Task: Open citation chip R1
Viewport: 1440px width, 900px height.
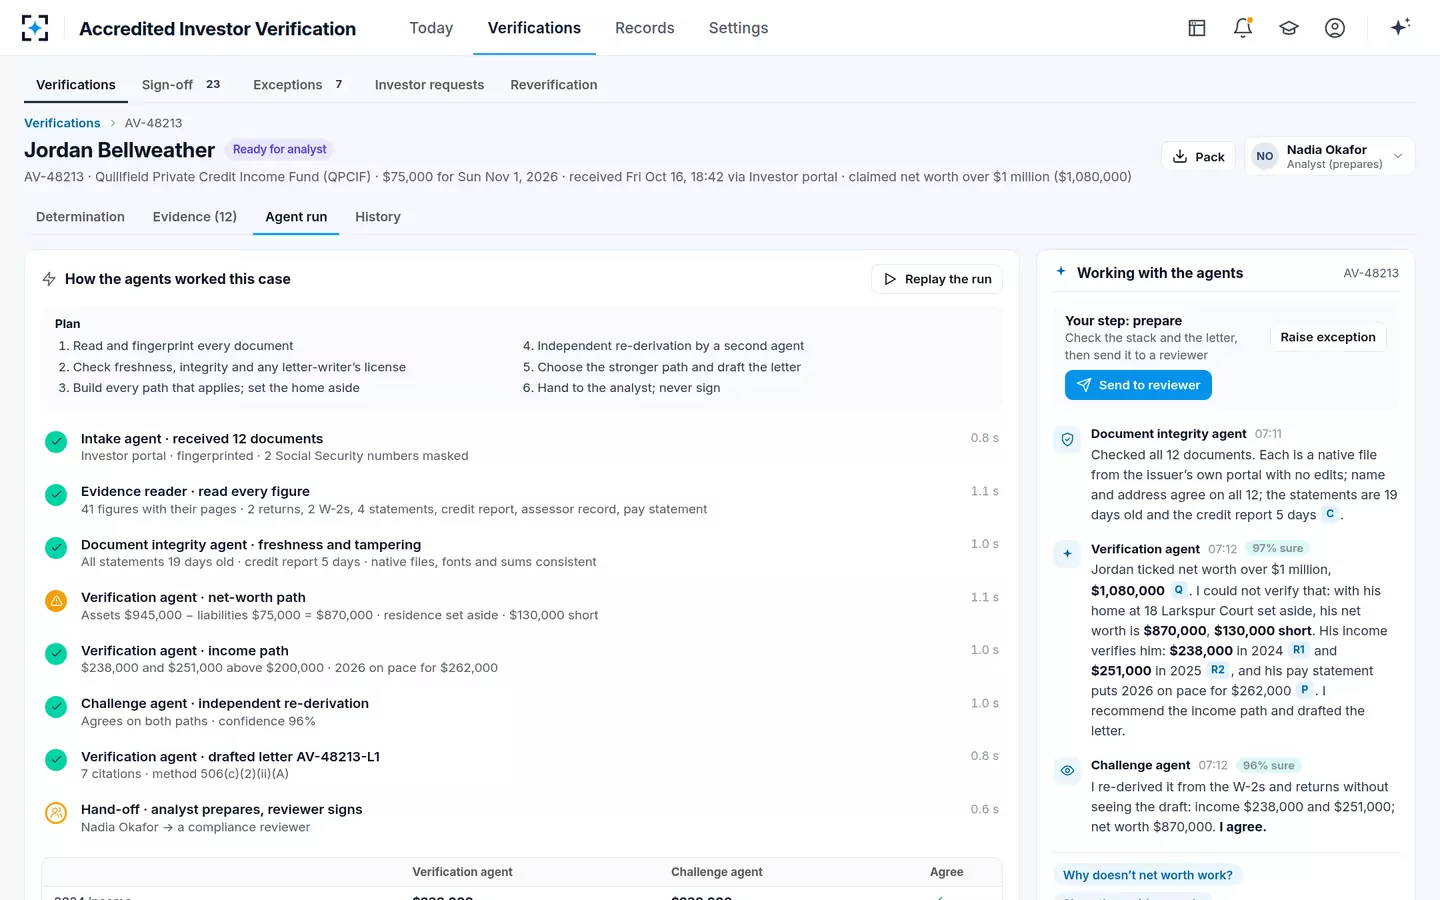Action: 1299,650
